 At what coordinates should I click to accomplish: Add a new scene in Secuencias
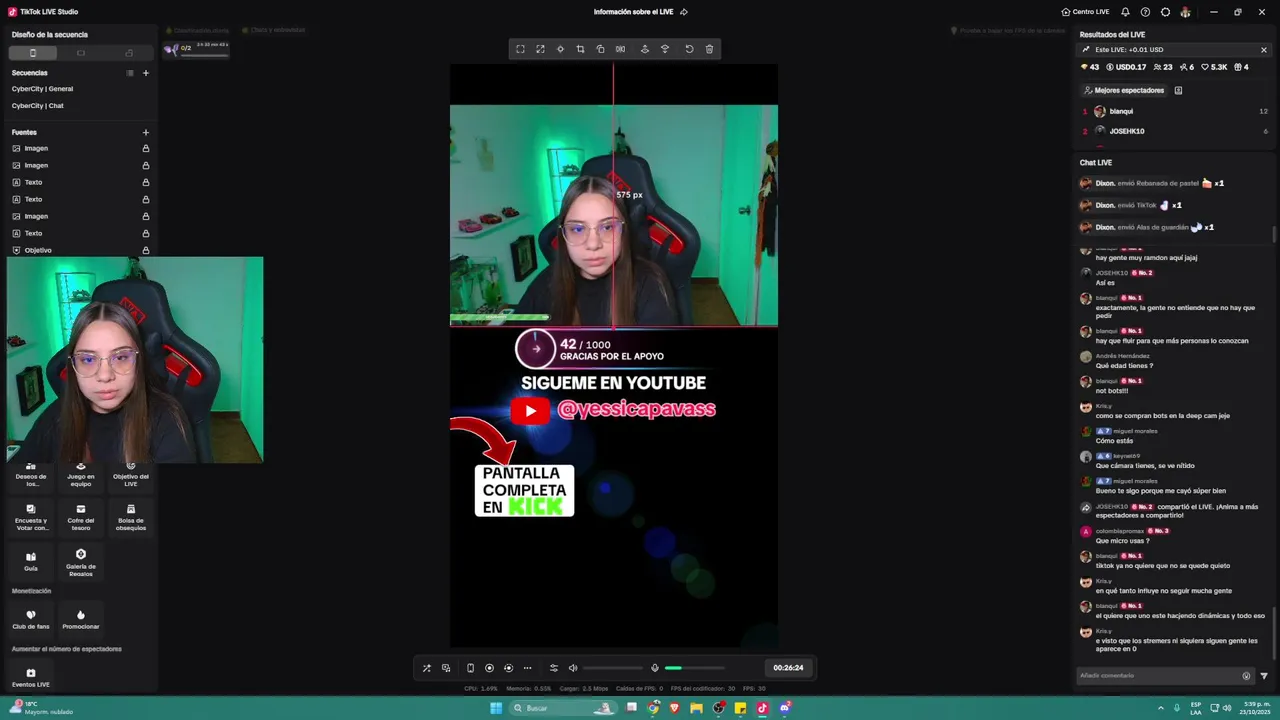[146, 73]
